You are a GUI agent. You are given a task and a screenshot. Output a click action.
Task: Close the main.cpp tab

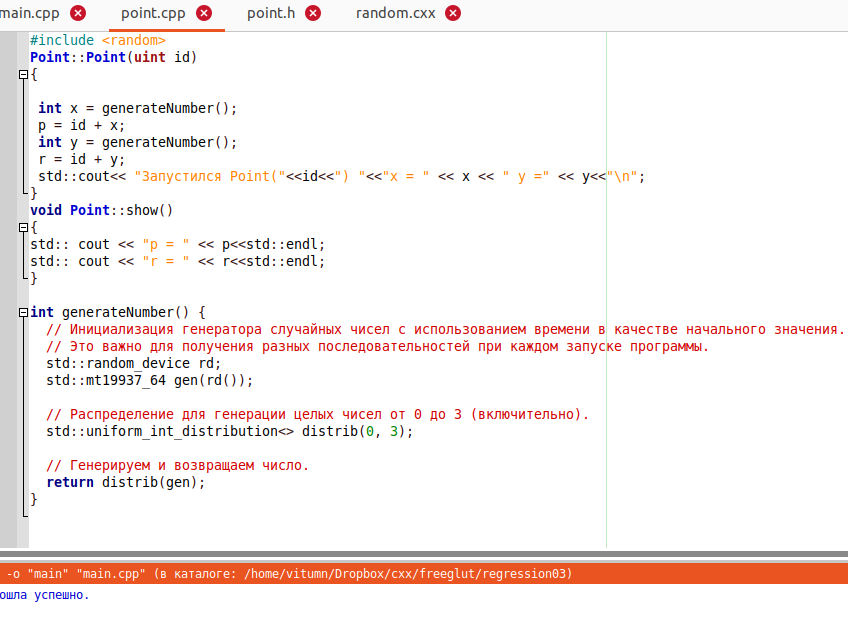tap(78, 13)
